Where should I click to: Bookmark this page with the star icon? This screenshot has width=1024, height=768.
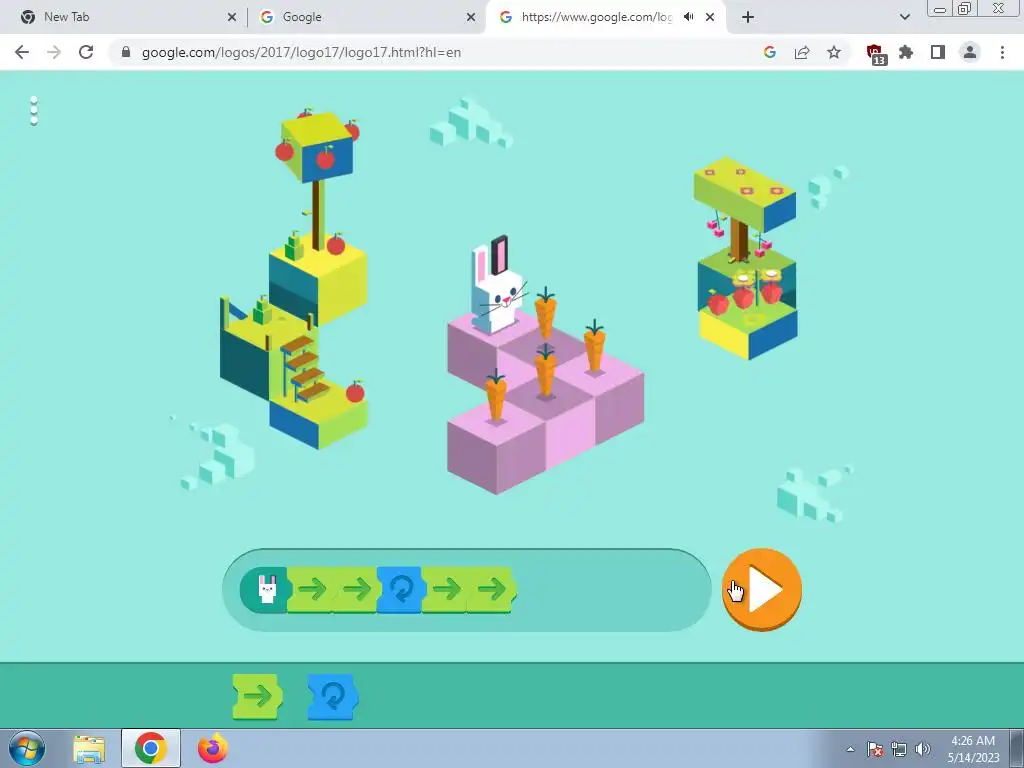834,52
